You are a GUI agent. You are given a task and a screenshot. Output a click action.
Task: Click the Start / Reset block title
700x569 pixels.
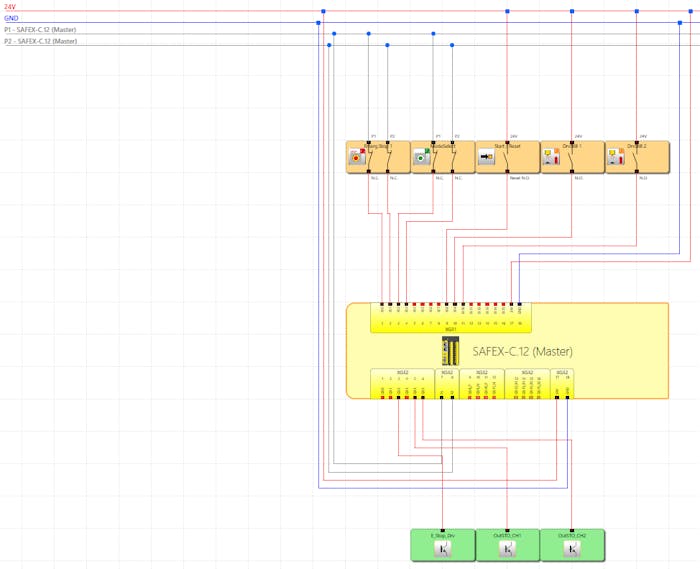(x=507, y=146)
